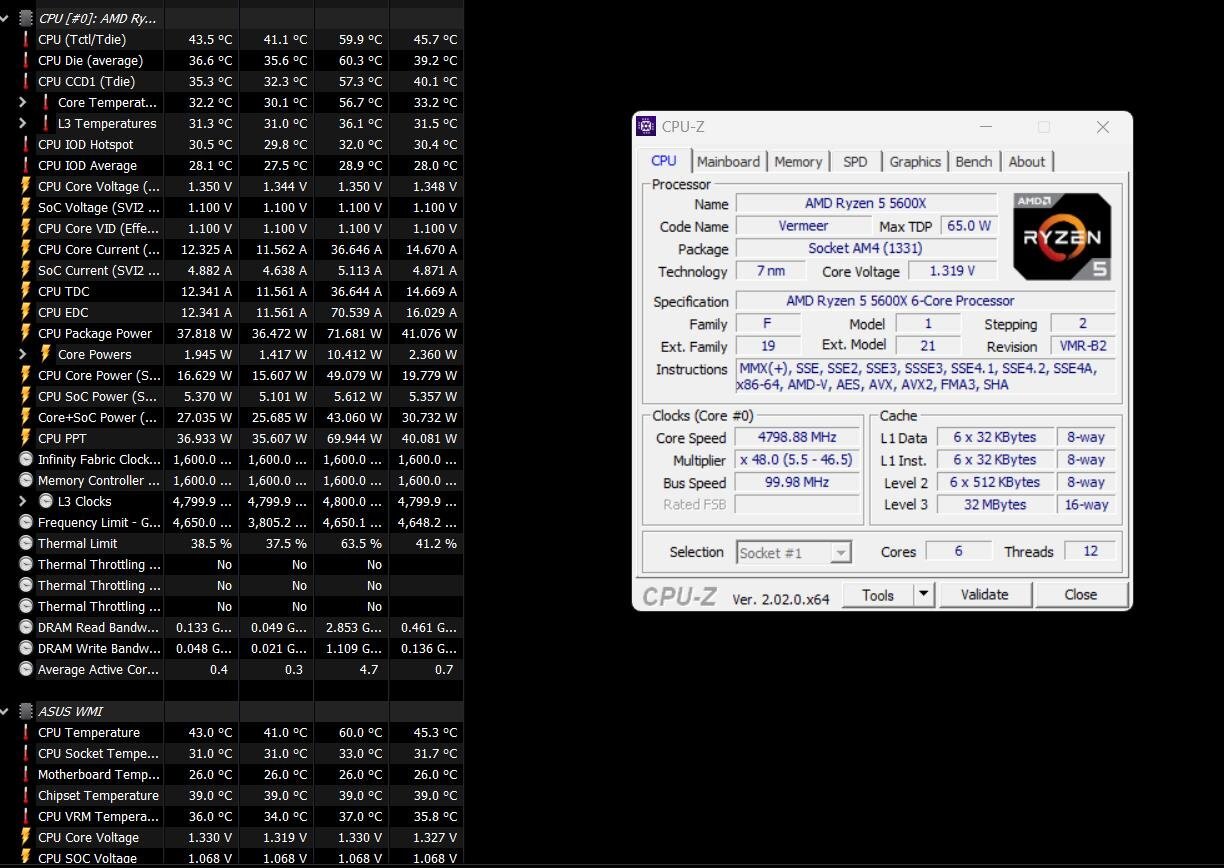Select the CPU SoC Power sensor row
The height and width of the screenshot is (868, 1224).
click(231, 396)
